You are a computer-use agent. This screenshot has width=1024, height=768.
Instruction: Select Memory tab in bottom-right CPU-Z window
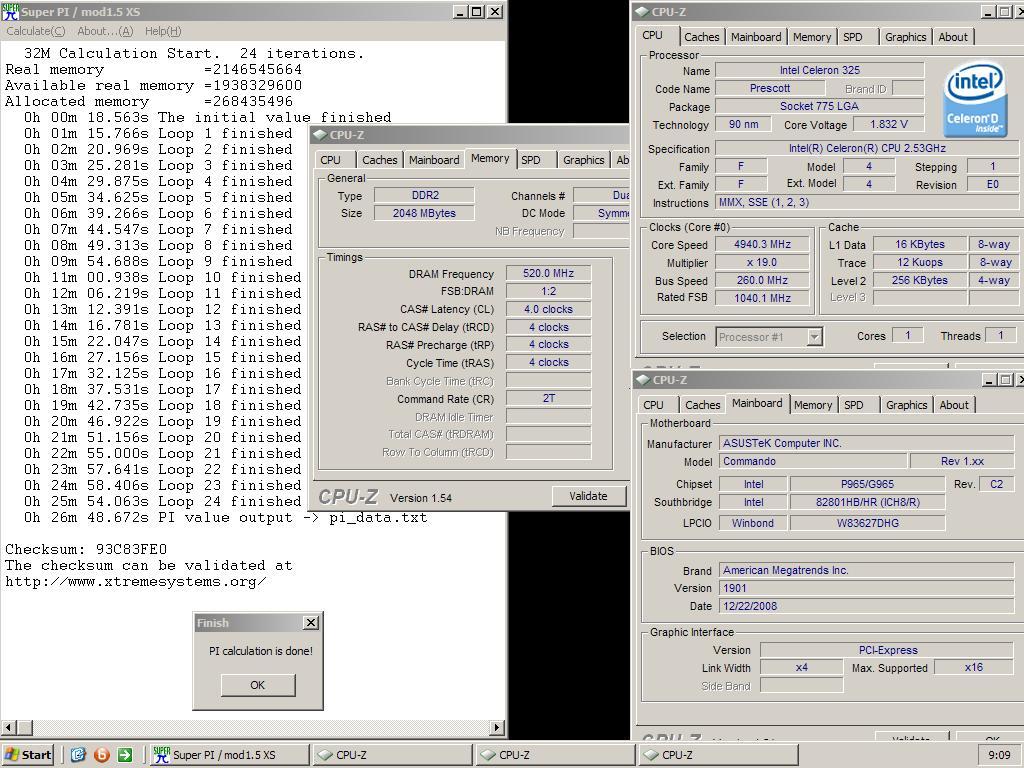tap(813, 405)
